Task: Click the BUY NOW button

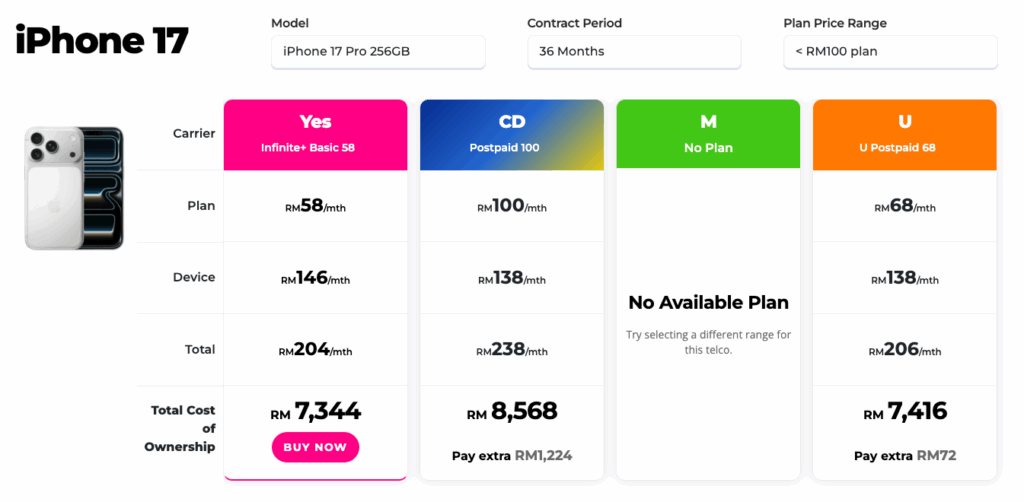Action: (x=315, y=447)
